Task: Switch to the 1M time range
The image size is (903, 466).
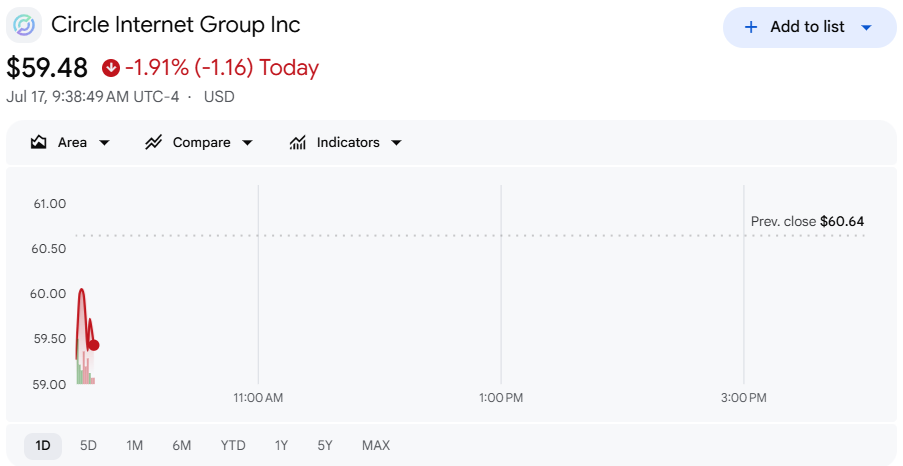Action: [x=134, y=445]
